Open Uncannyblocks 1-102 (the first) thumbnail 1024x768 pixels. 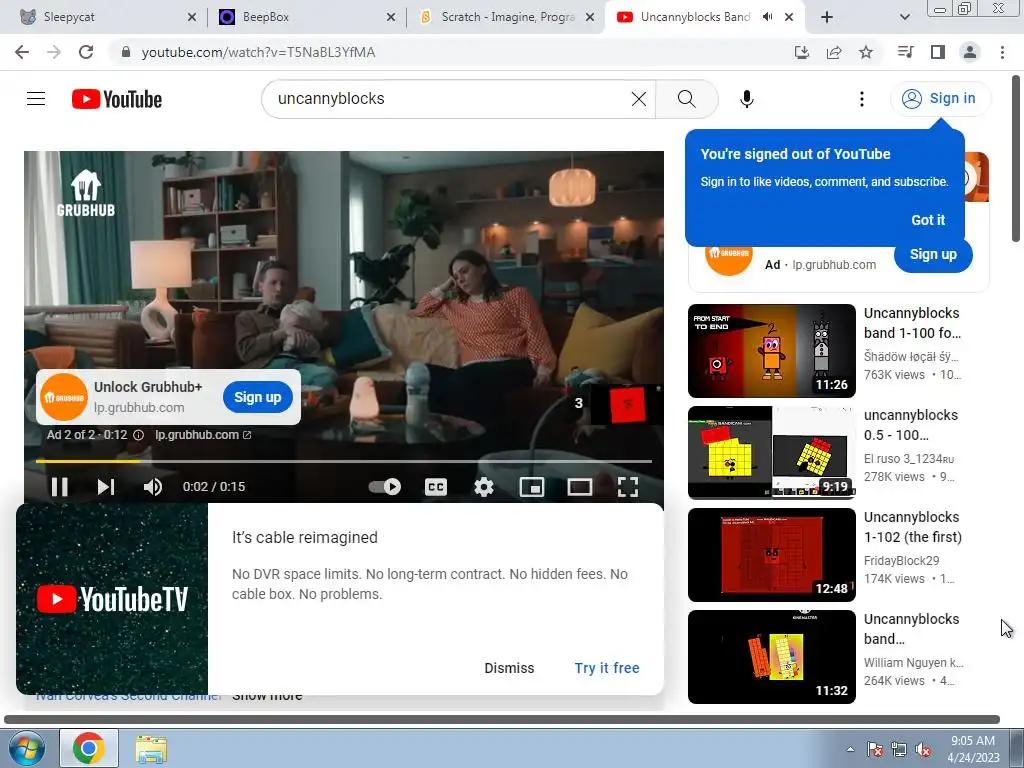coord(771,554)
